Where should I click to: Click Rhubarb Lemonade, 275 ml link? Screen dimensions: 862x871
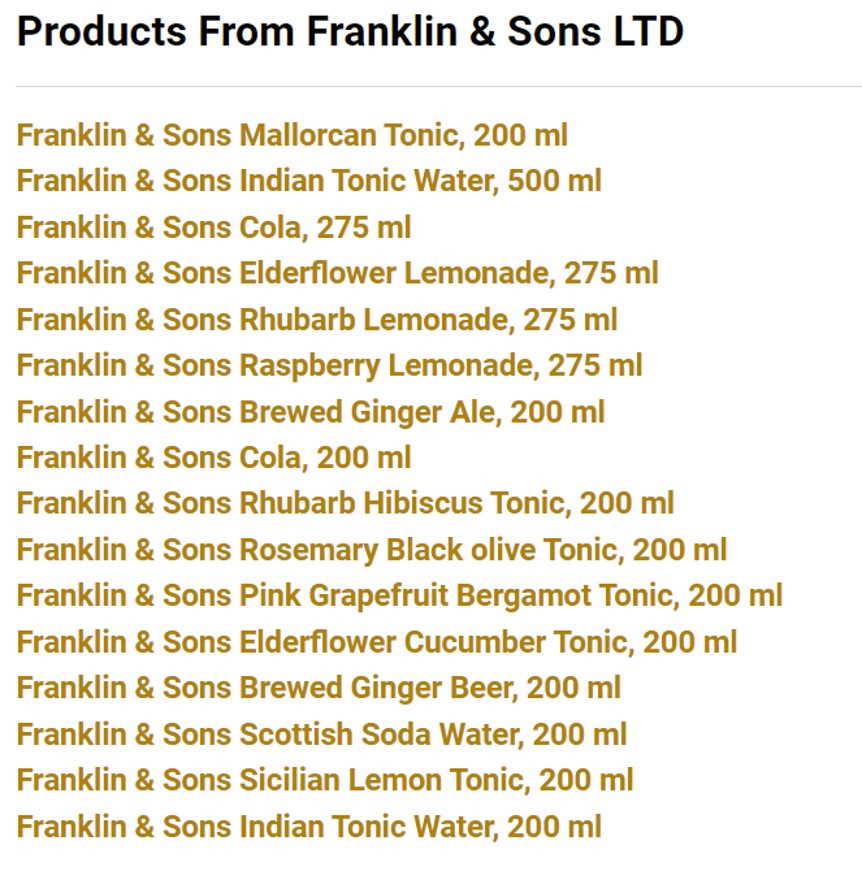click(x=317, y=319)
